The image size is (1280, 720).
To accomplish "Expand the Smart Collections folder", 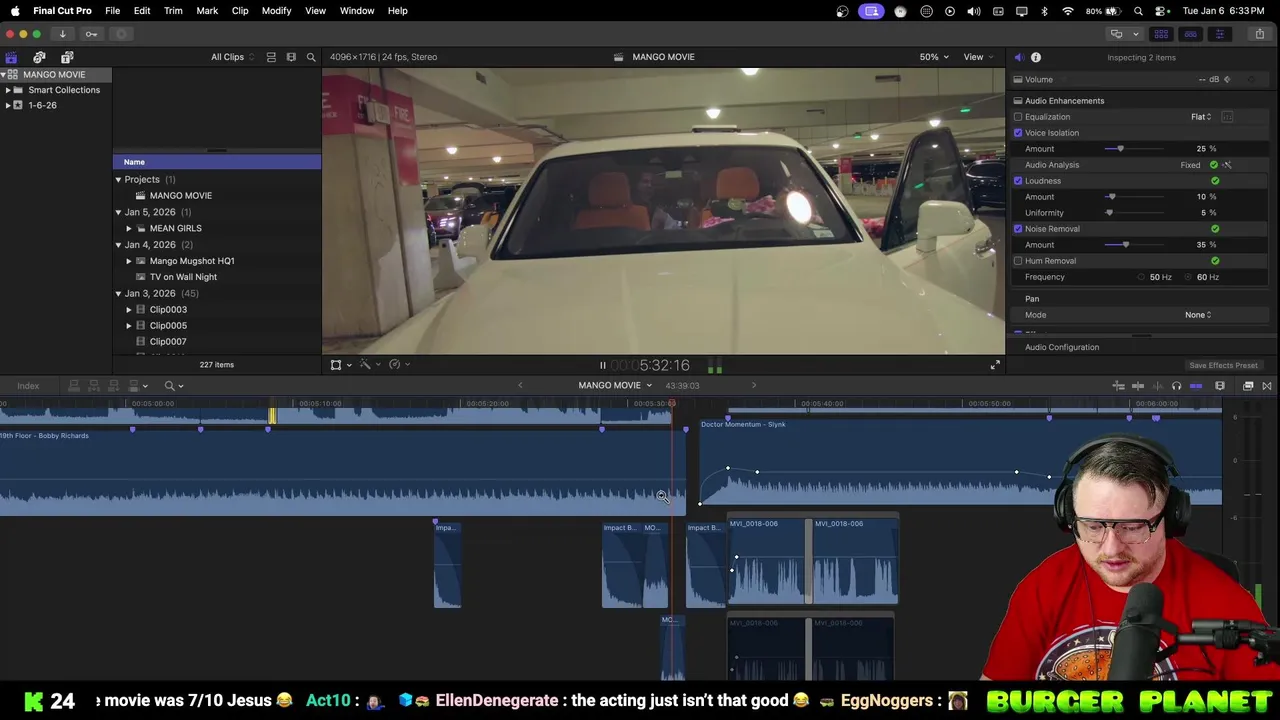I will pos(8,90).
